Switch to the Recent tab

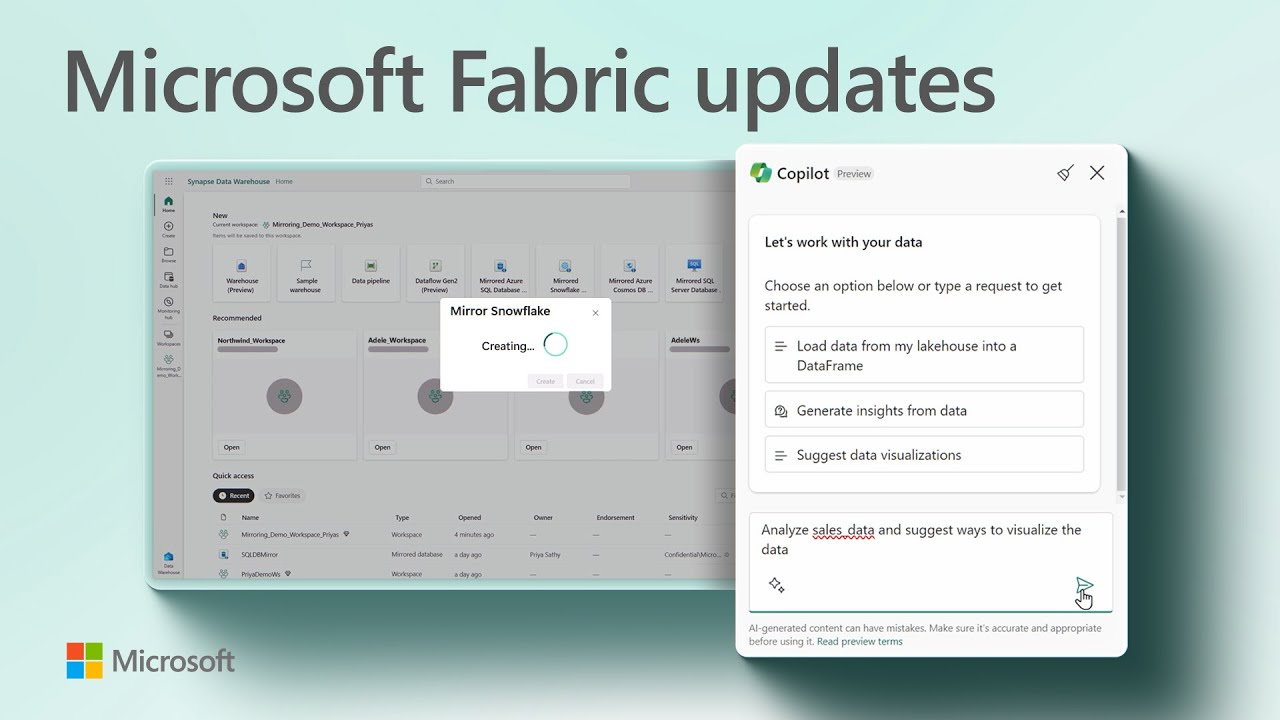234,495
